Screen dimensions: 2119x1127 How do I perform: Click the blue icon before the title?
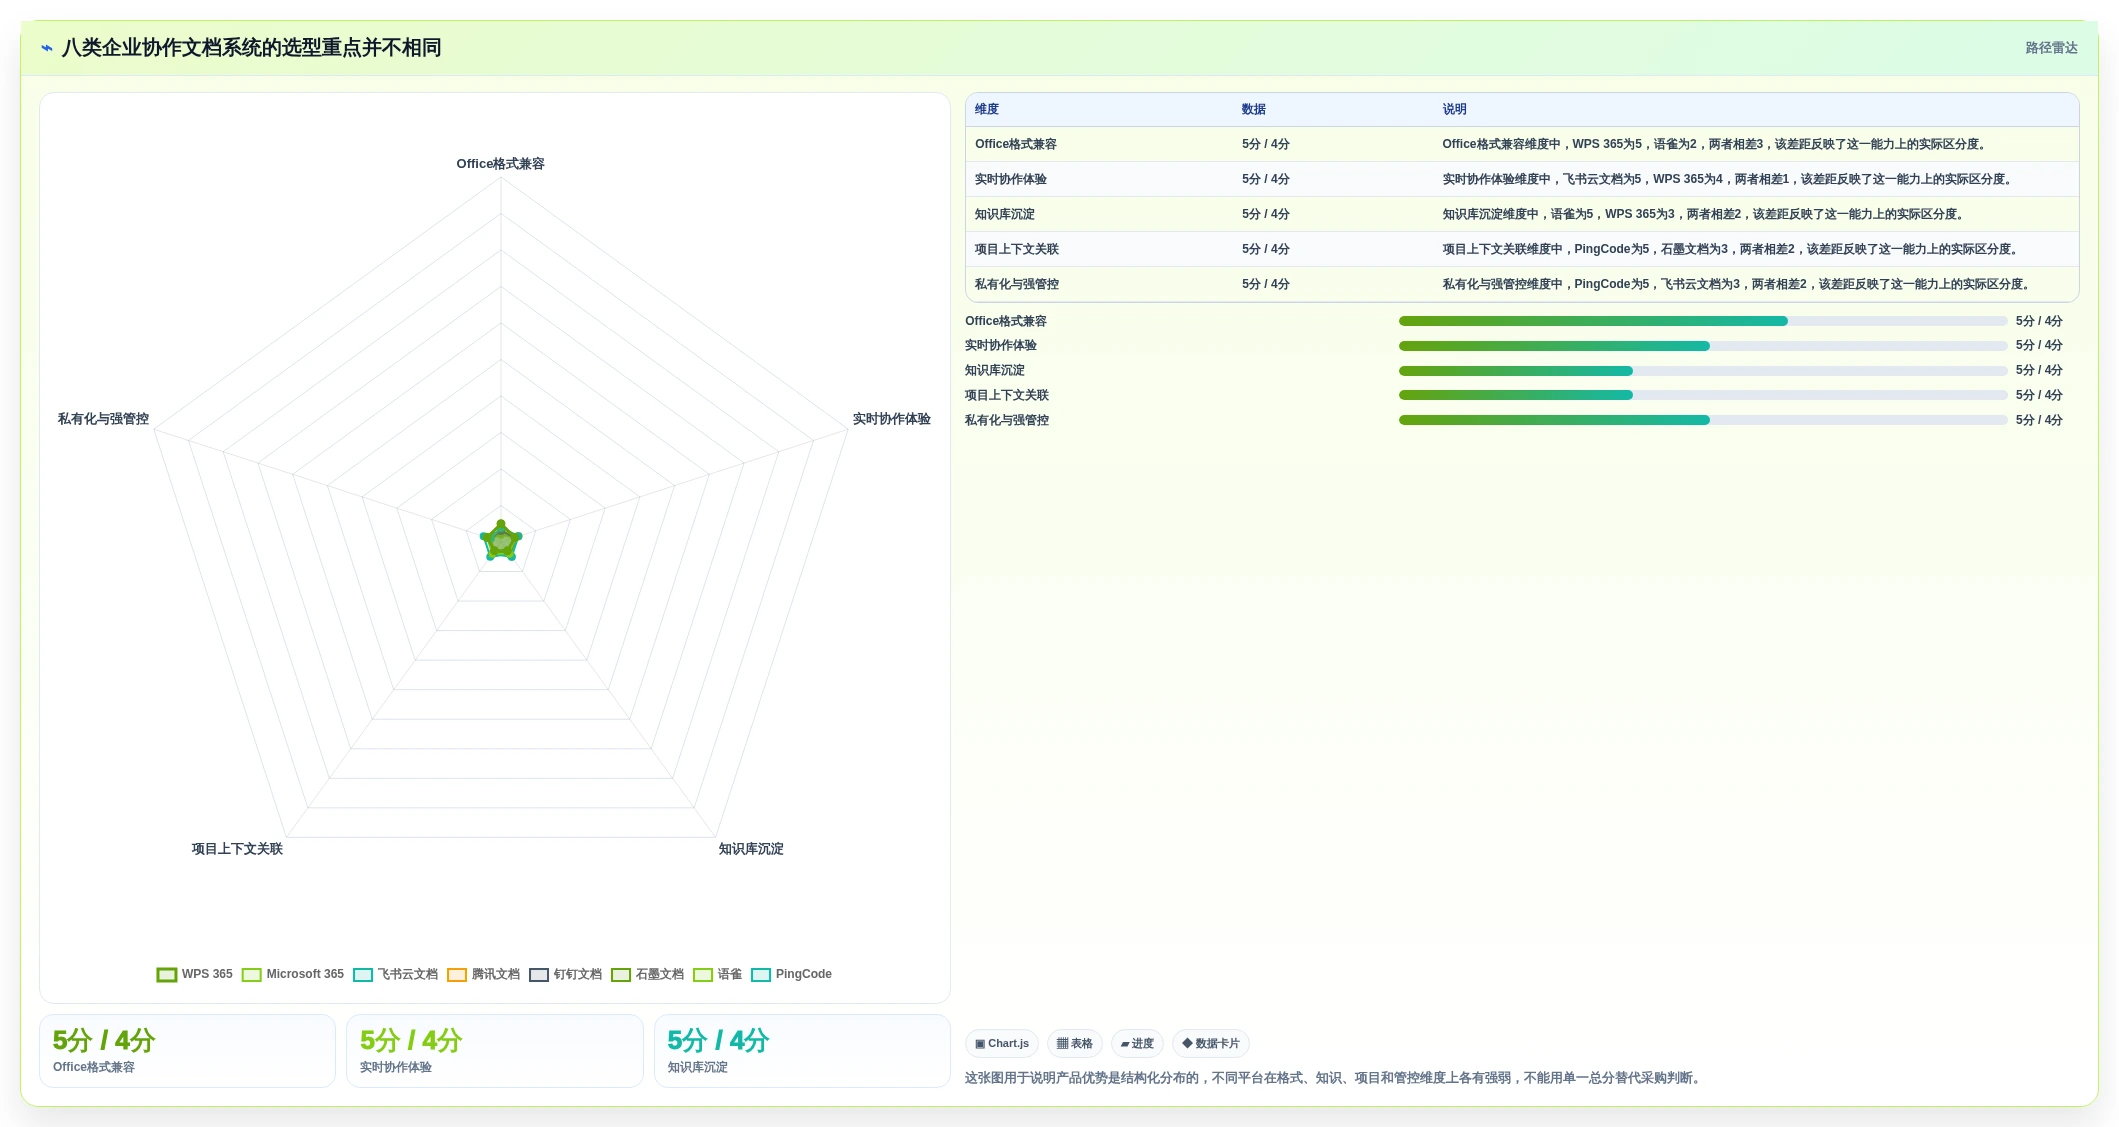click(x=47, y=48)
